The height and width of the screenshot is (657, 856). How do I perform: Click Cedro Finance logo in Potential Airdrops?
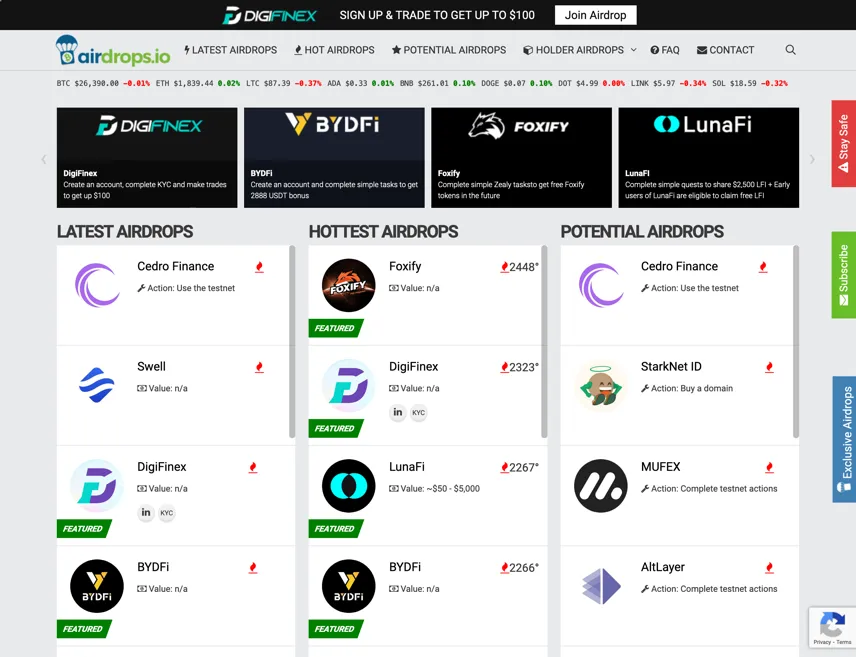[601, 285]
